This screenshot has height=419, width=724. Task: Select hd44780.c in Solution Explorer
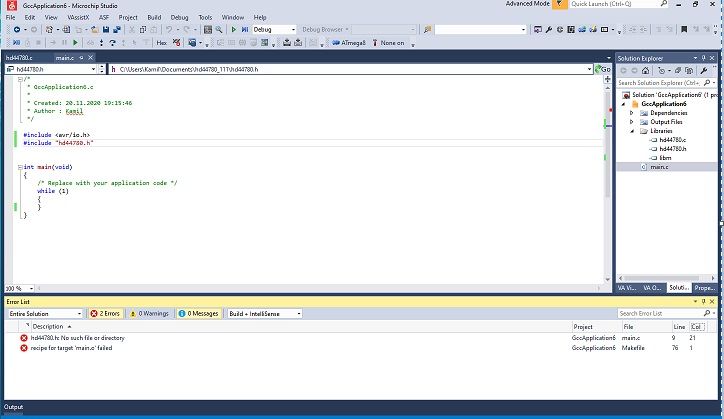click(673, 140)
